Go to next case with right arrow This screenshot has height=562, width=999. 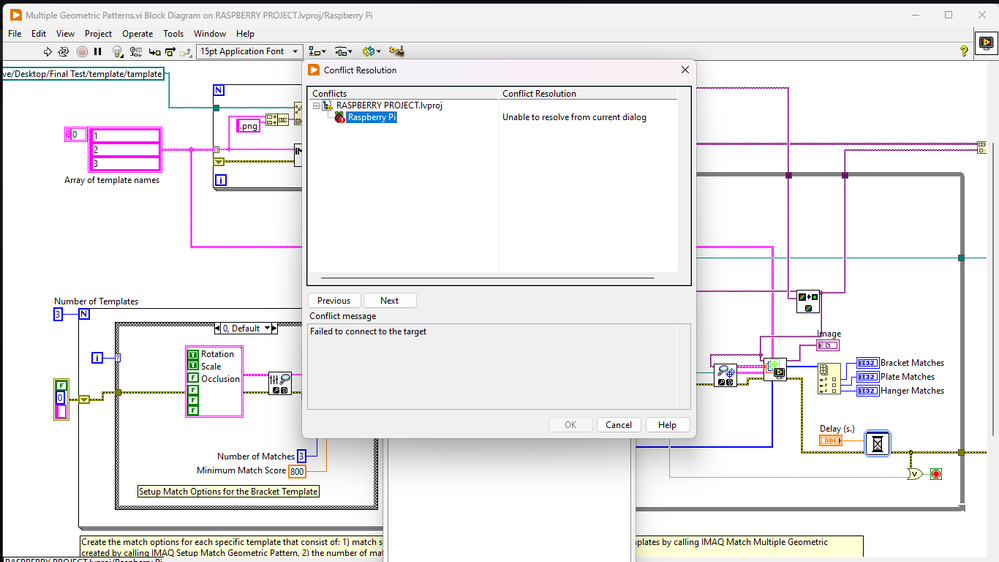(x=275, y=328)
